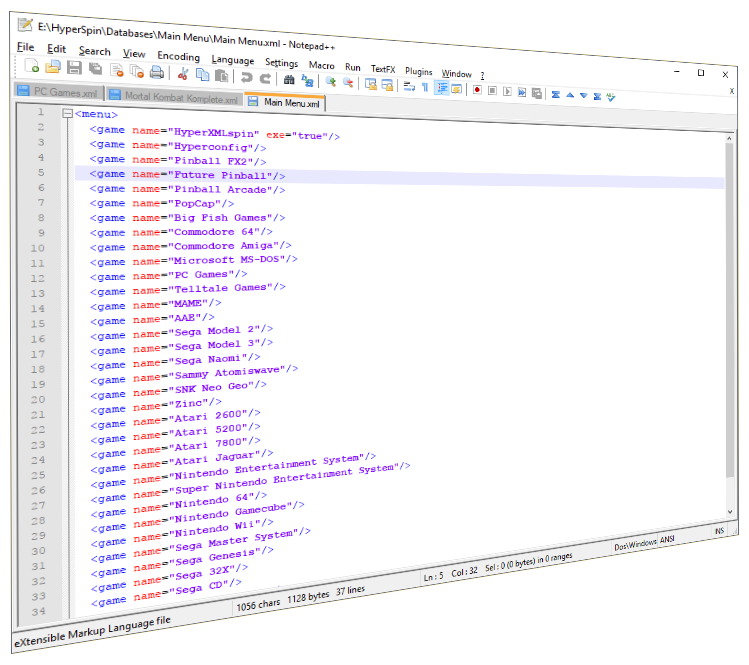The height and width of the screenshot is (665, 749).
Task: Click the Save Recorded Macro icon
Action: pos(537,93)
